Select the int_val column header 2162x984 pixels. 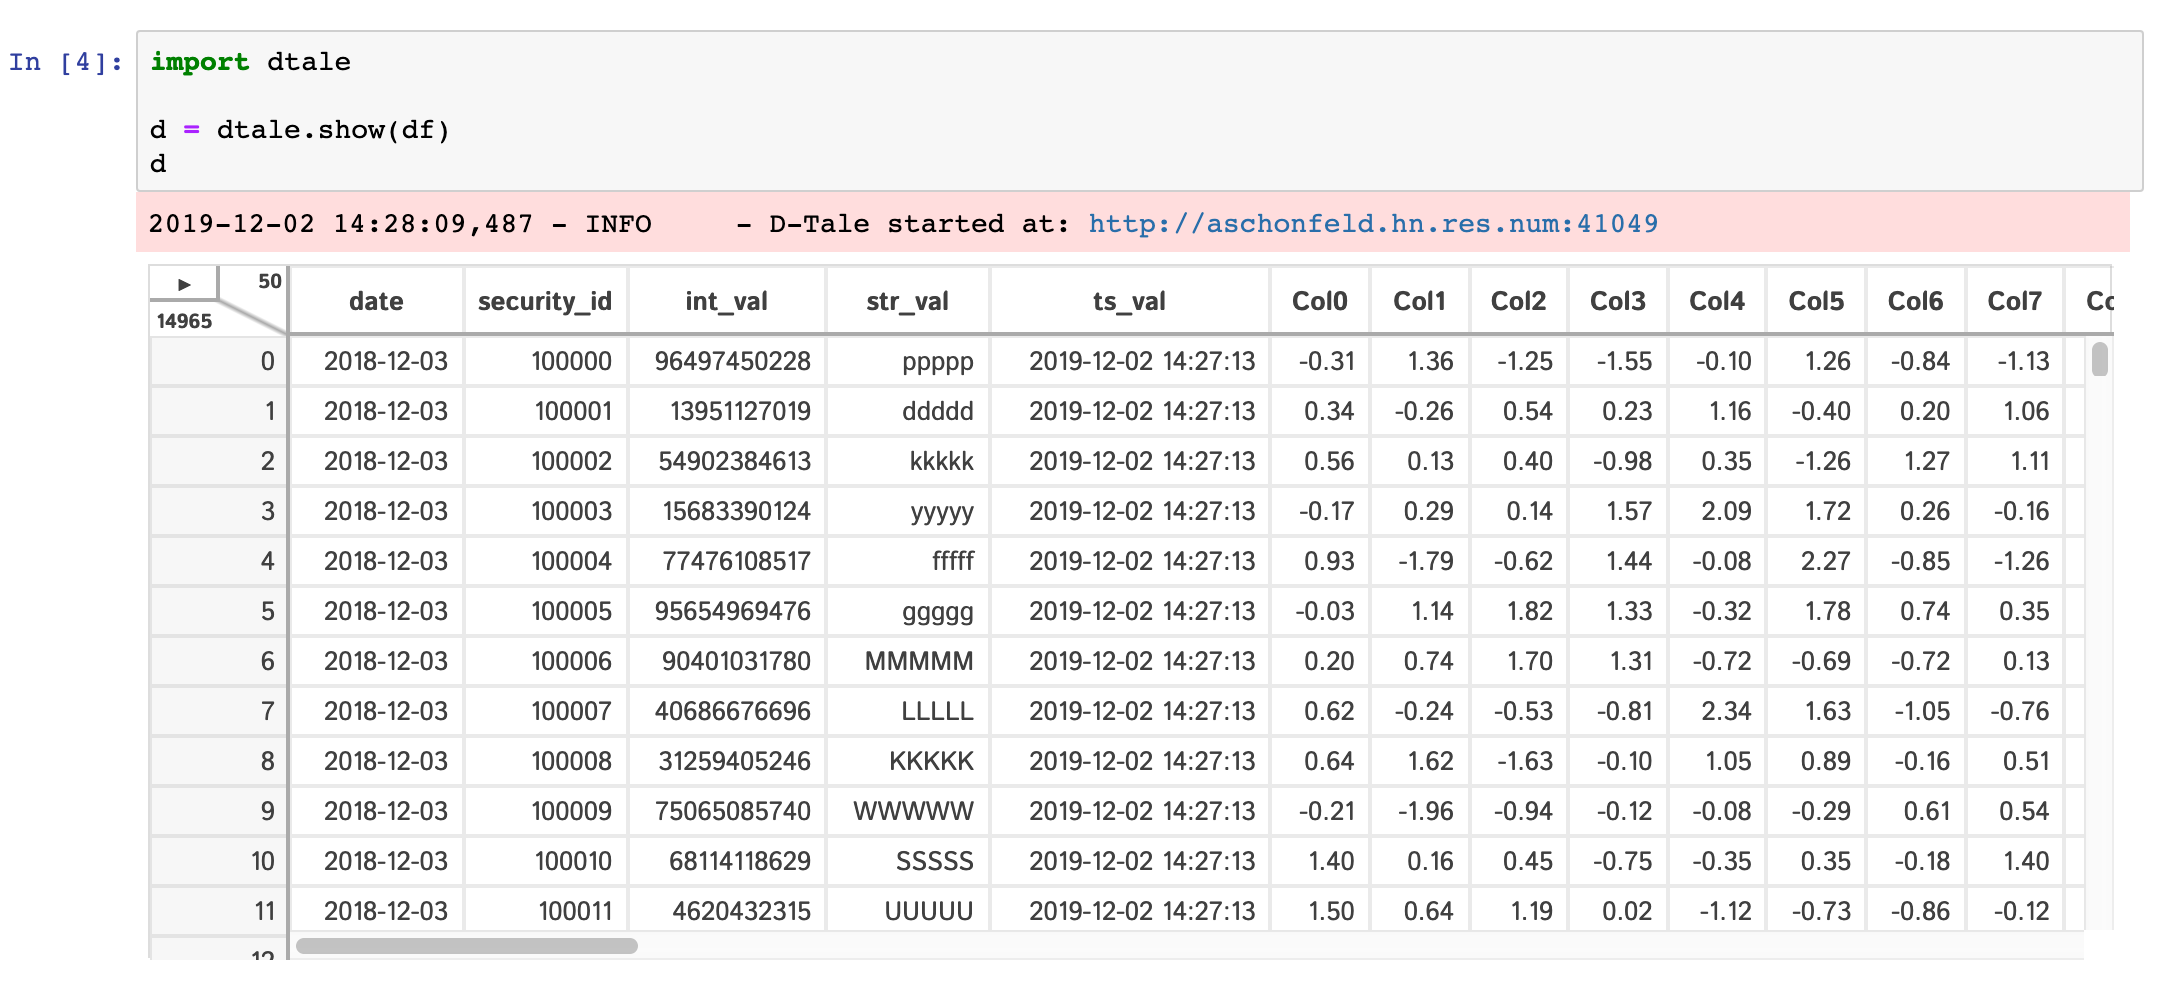coord(726,301)
